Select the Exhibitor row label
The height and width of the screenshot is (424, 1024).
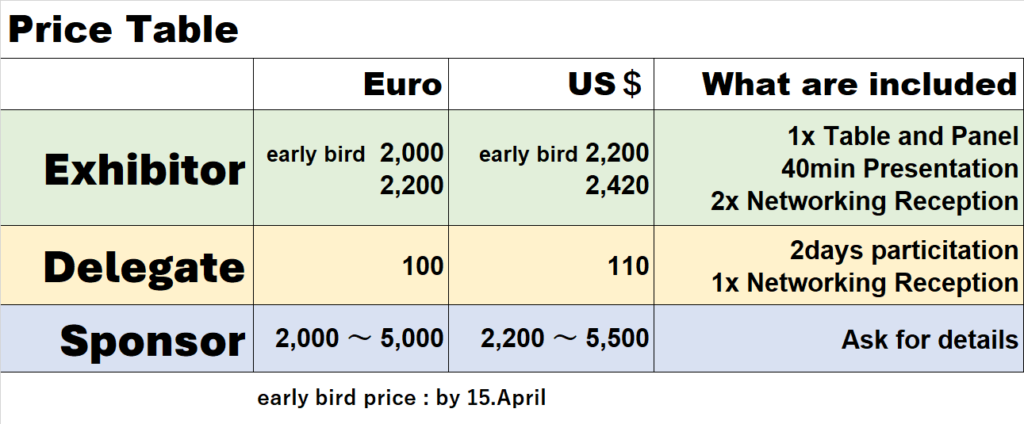pyautogui.click(x=144, y=169)
